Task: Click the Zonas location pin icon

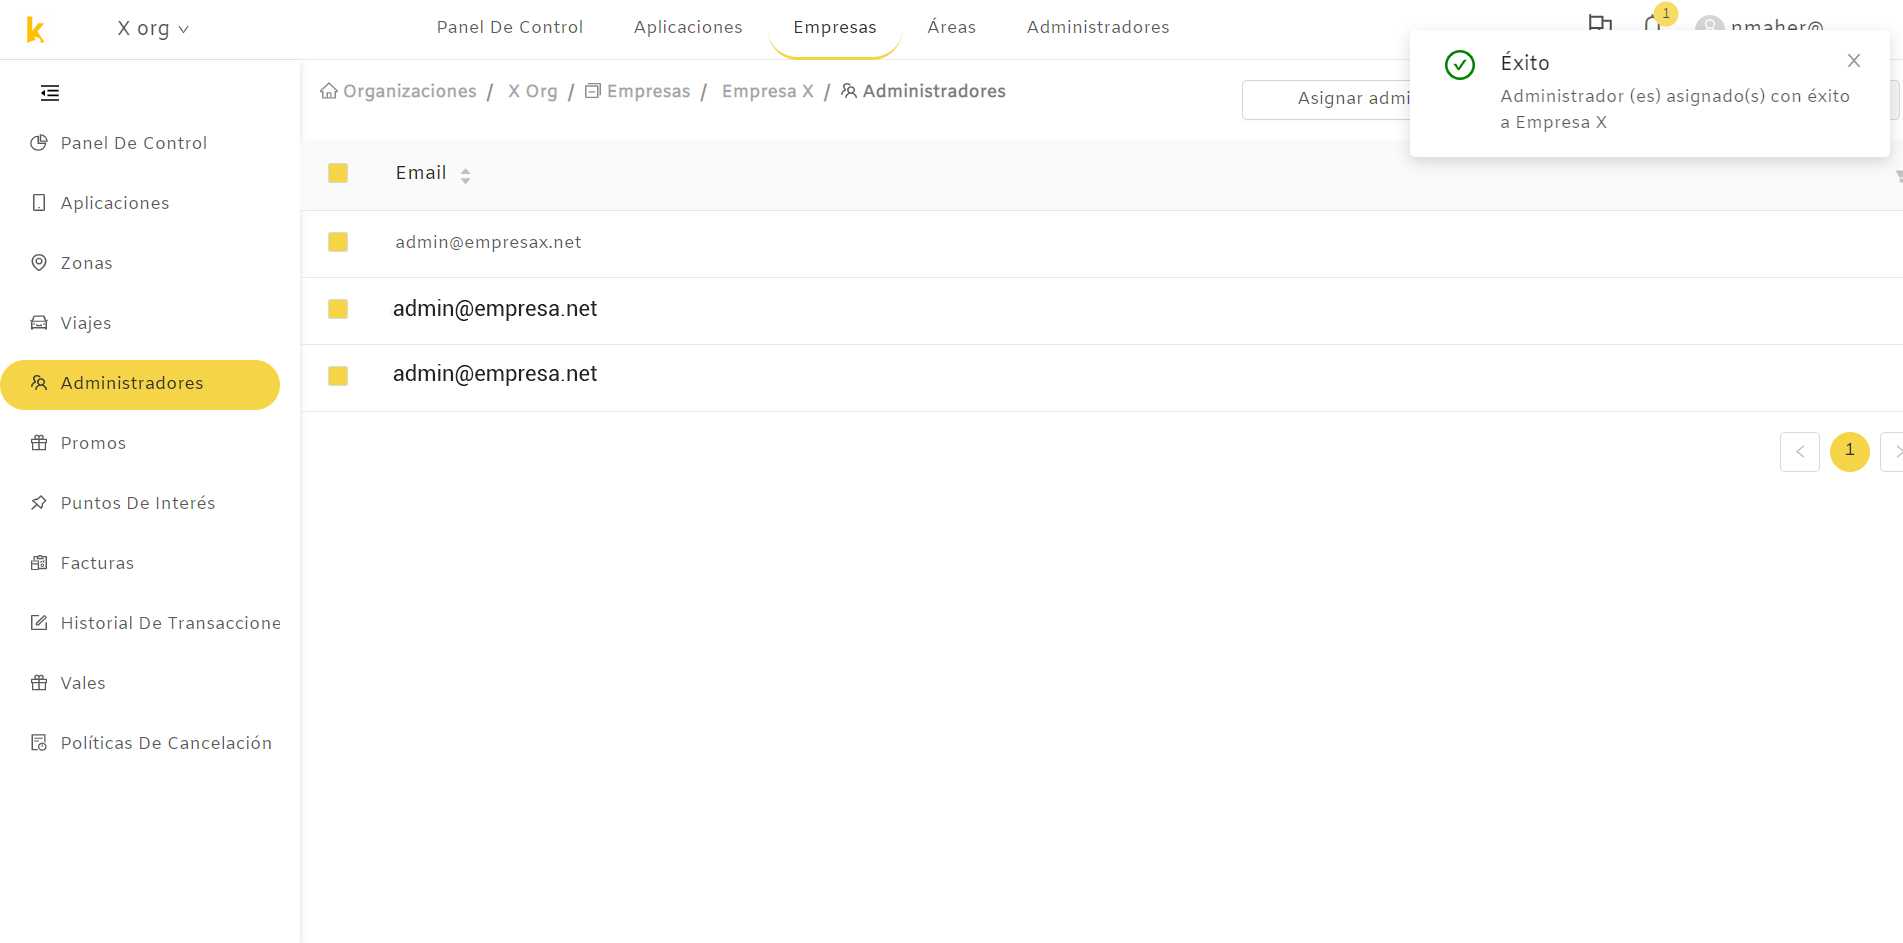Action: (x=39, y=263)
